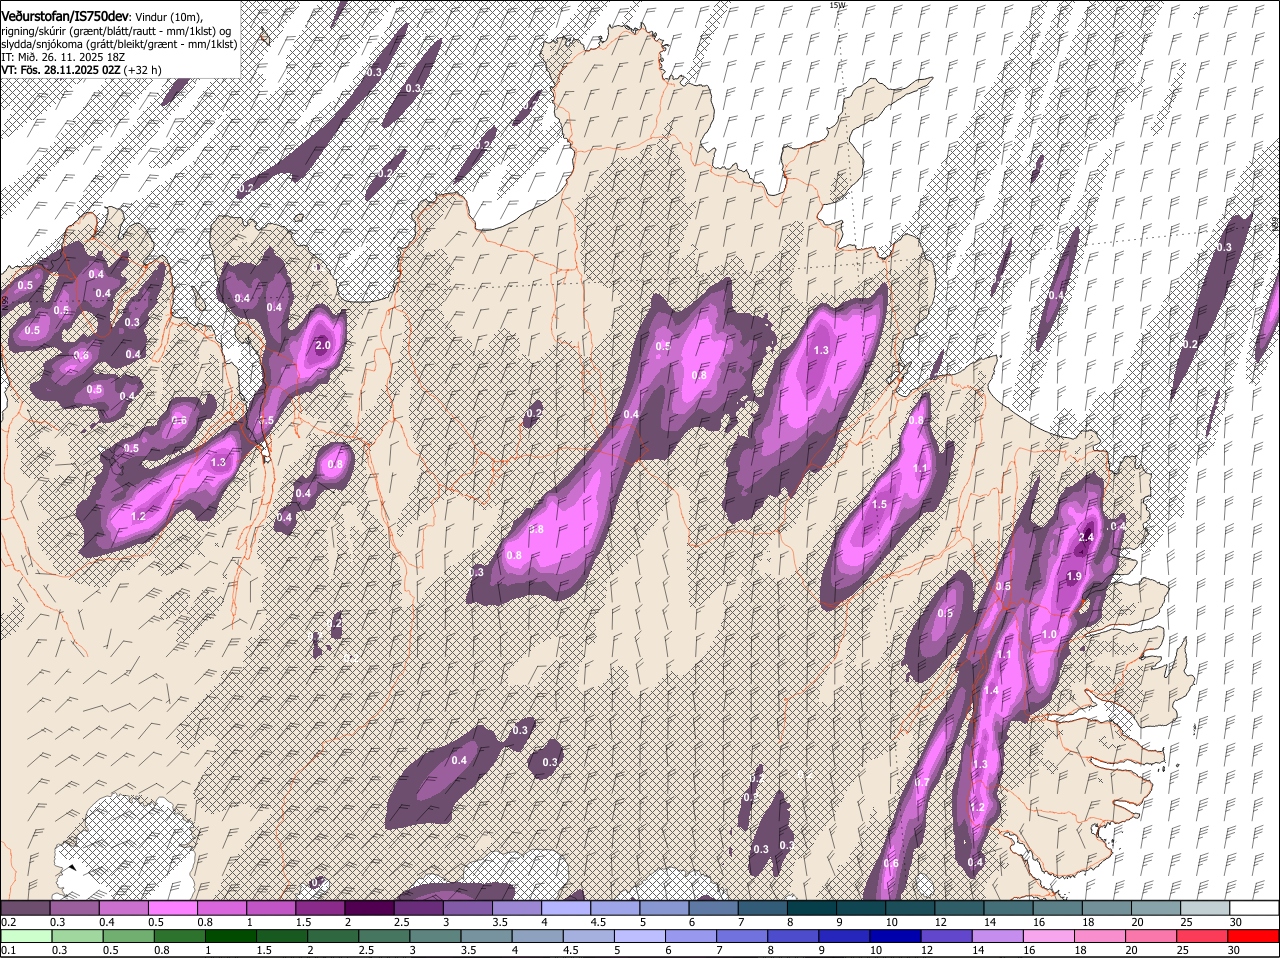Click the Veðurstofan/IS750dev title text
This screenshot has width=1280, height=958.
(x=64, y=17)
